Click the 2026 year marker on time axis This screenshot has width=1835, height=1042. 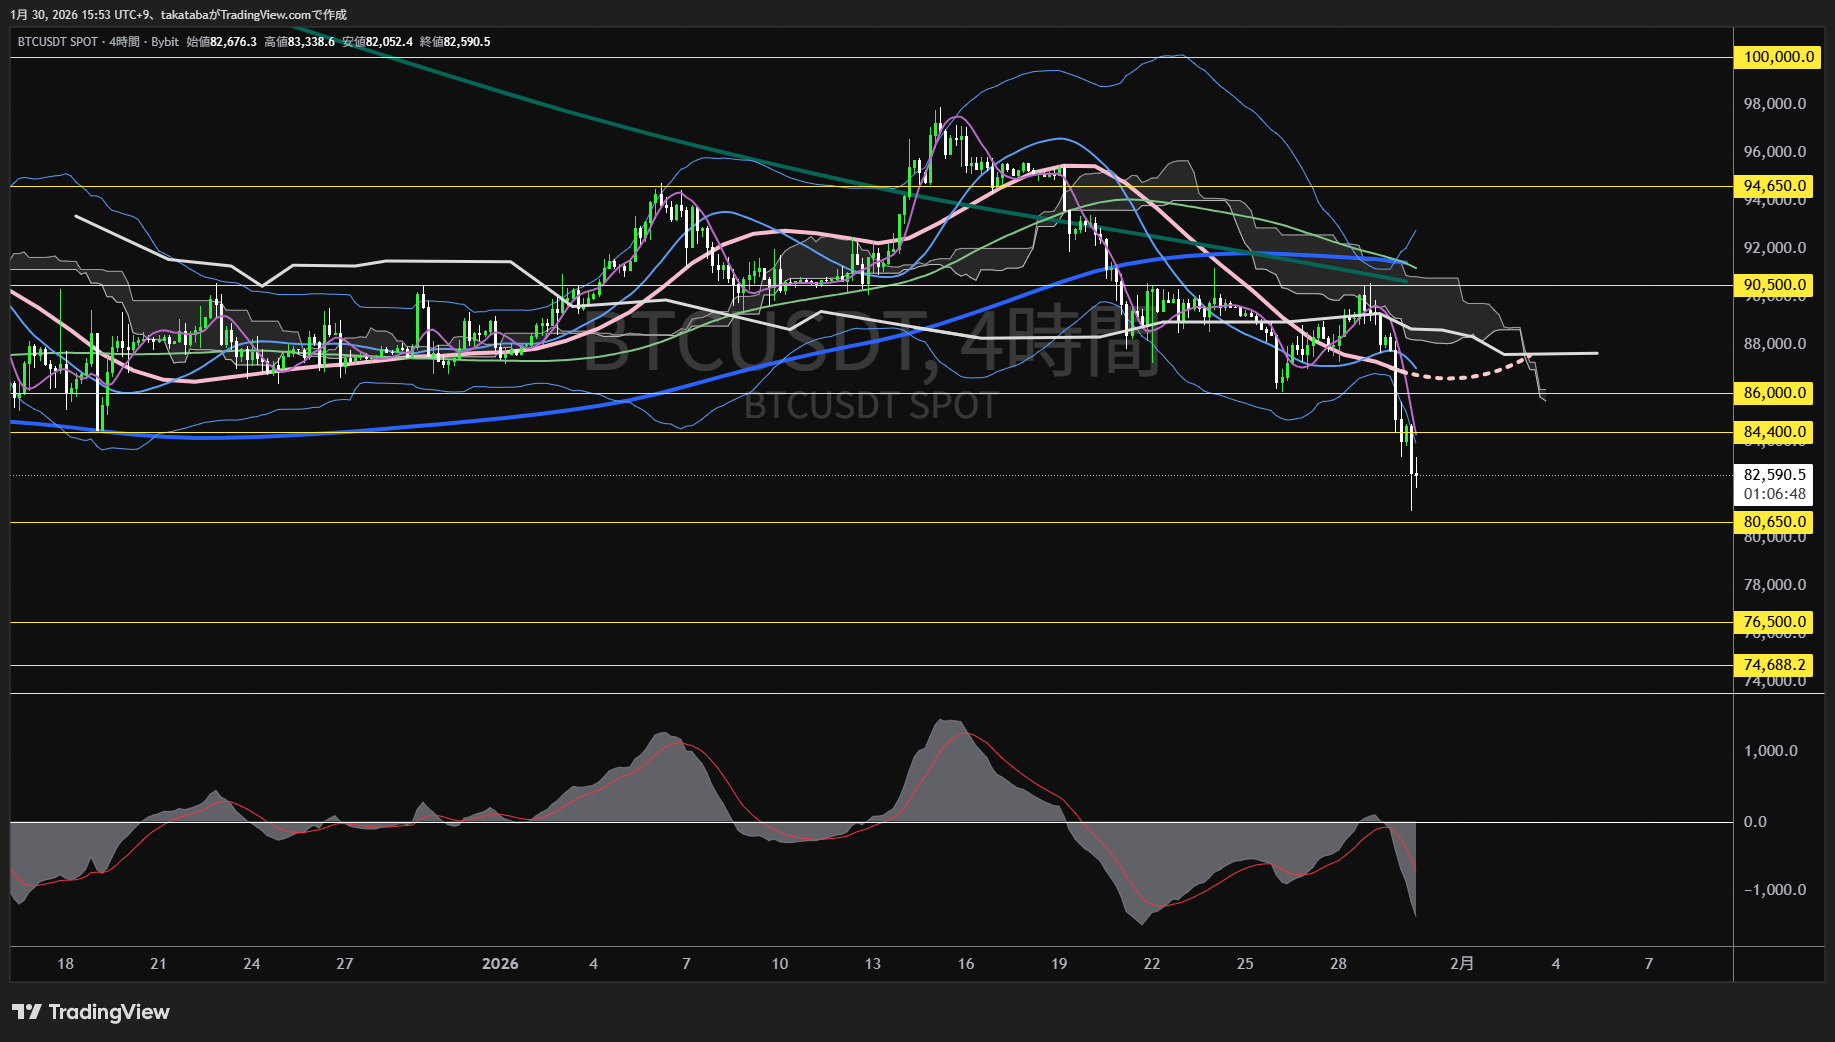[x=500, y=964]
